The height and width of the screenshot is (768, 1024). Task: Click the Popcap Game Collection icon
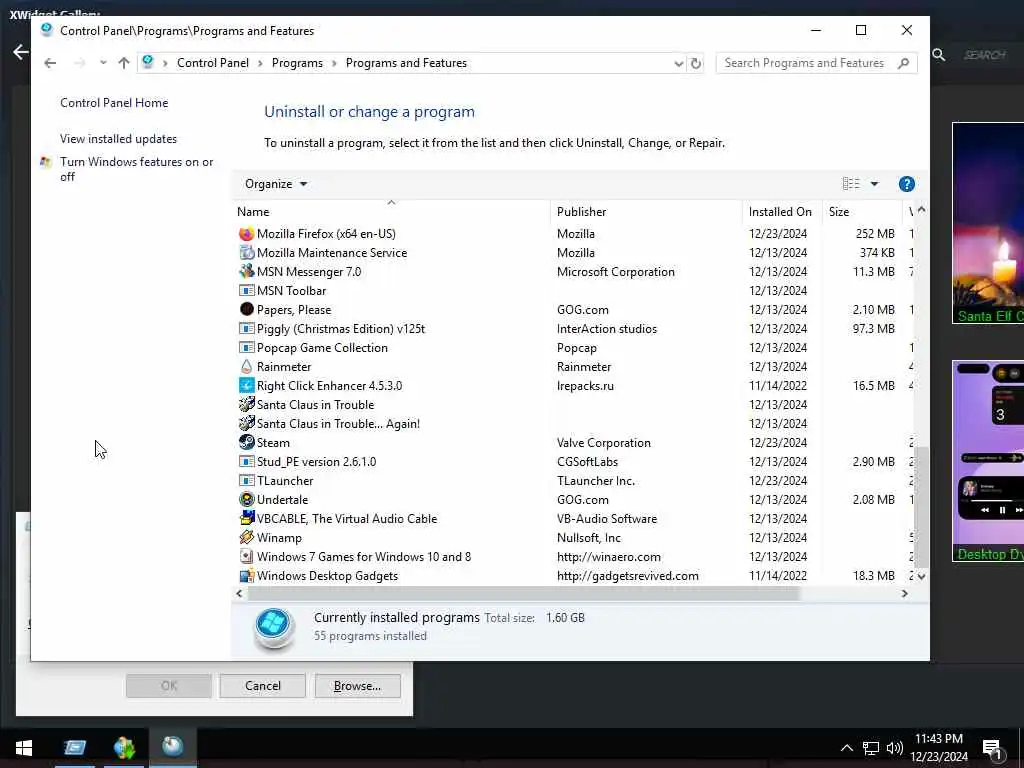[x=246, y=347]
